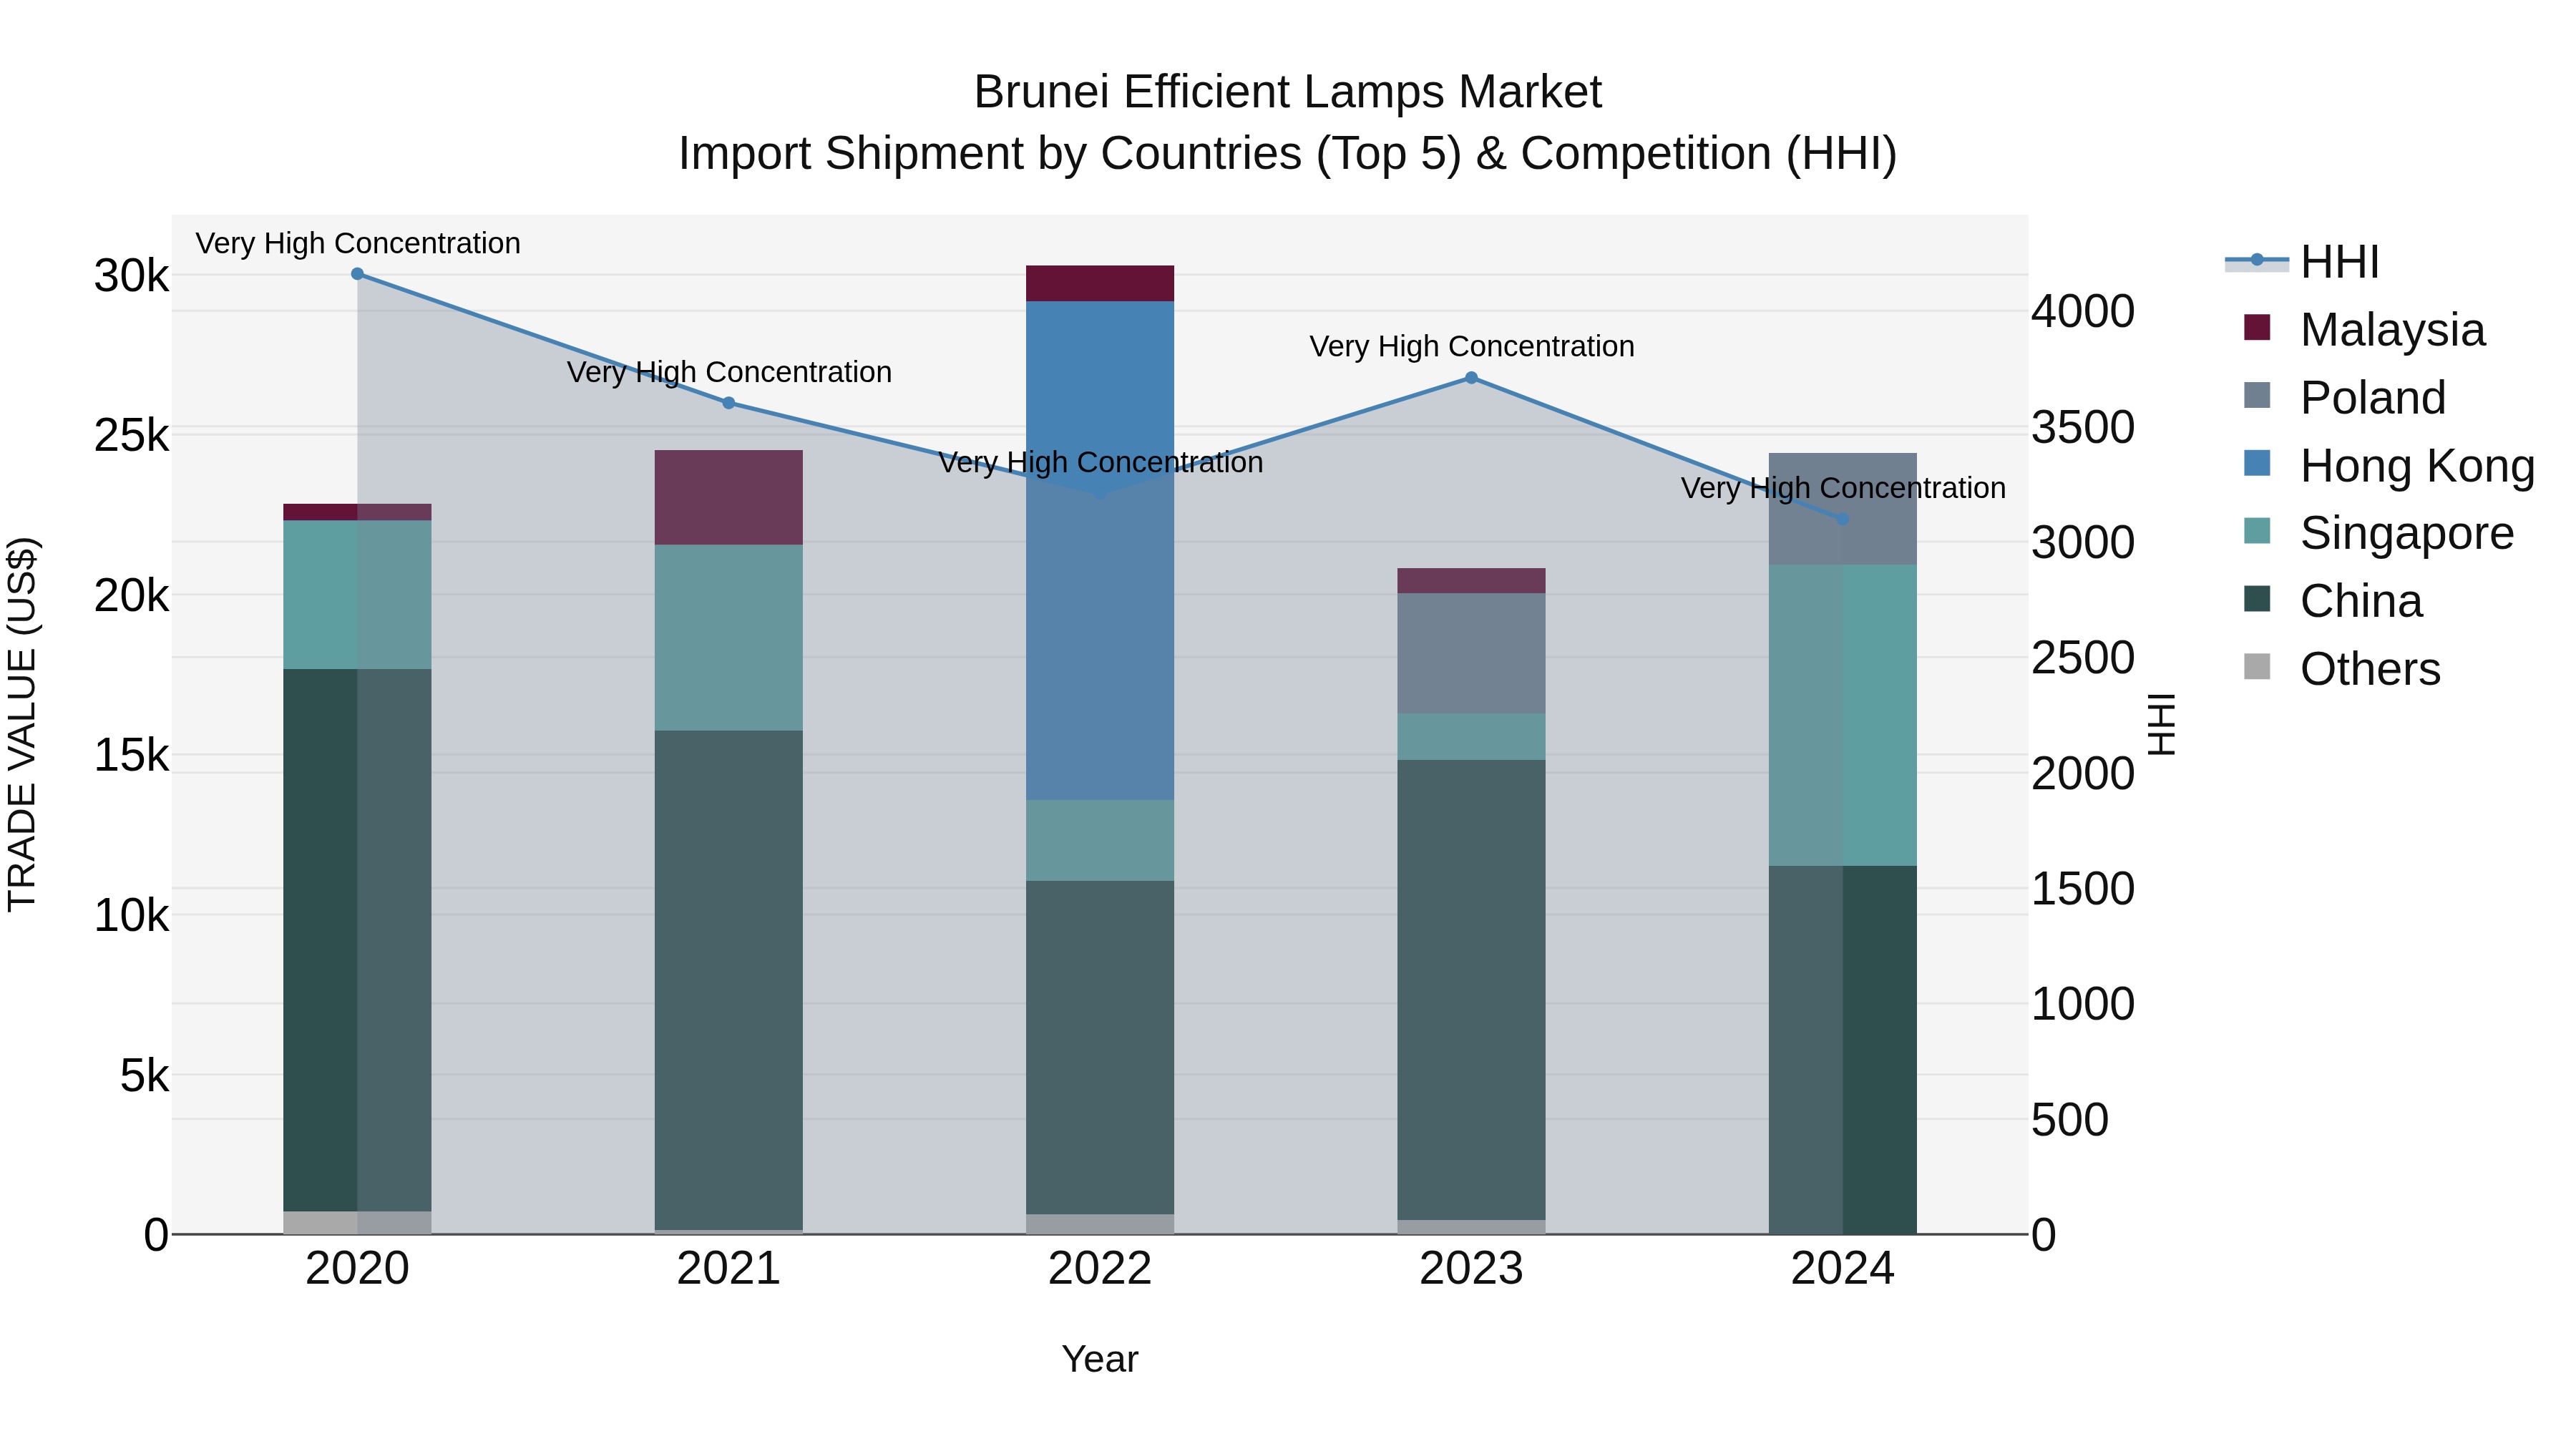Click the Malaysia segment in 2020 bar
The width and height of the screenshot is (2576, 1449).
[357, 512]
